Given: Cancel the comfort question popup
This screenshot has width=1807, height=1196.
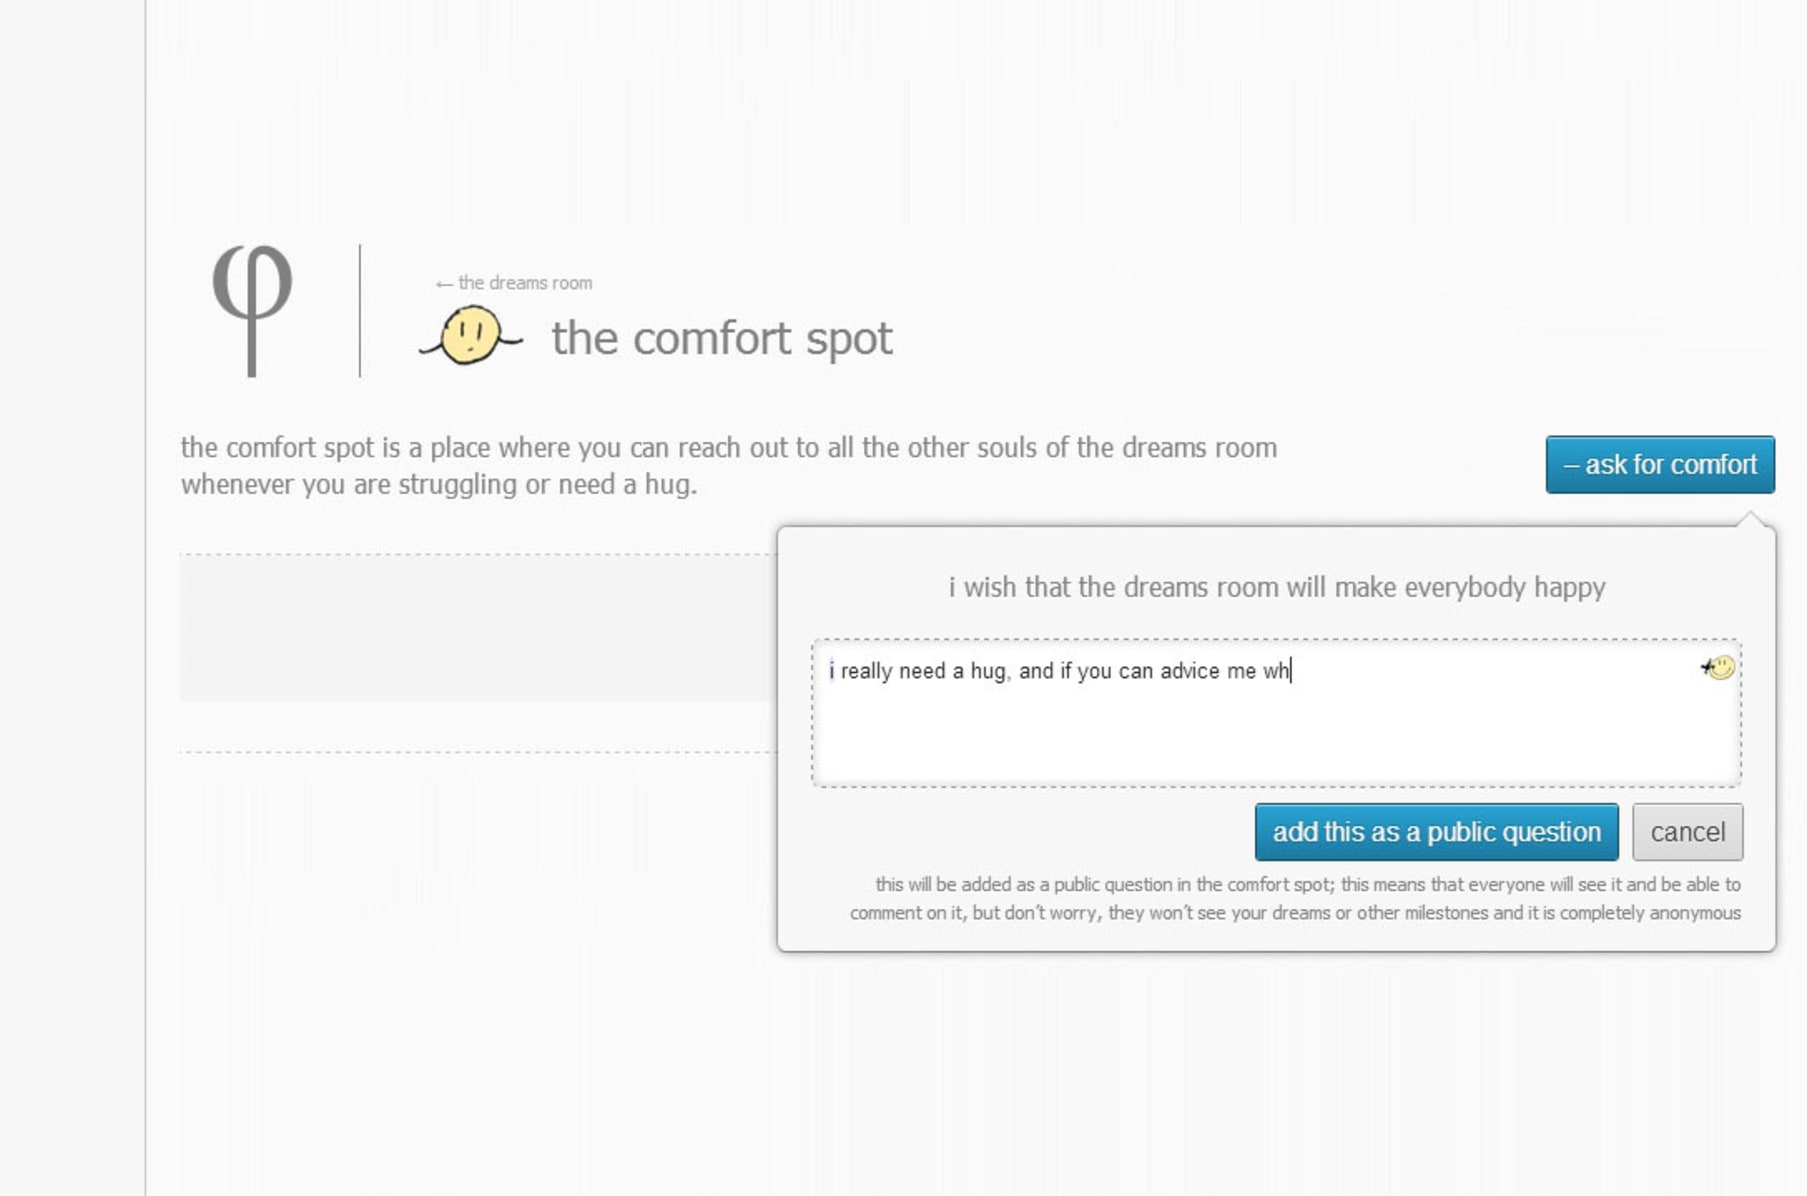Looking at the screenshot, I should point(1687,832).
